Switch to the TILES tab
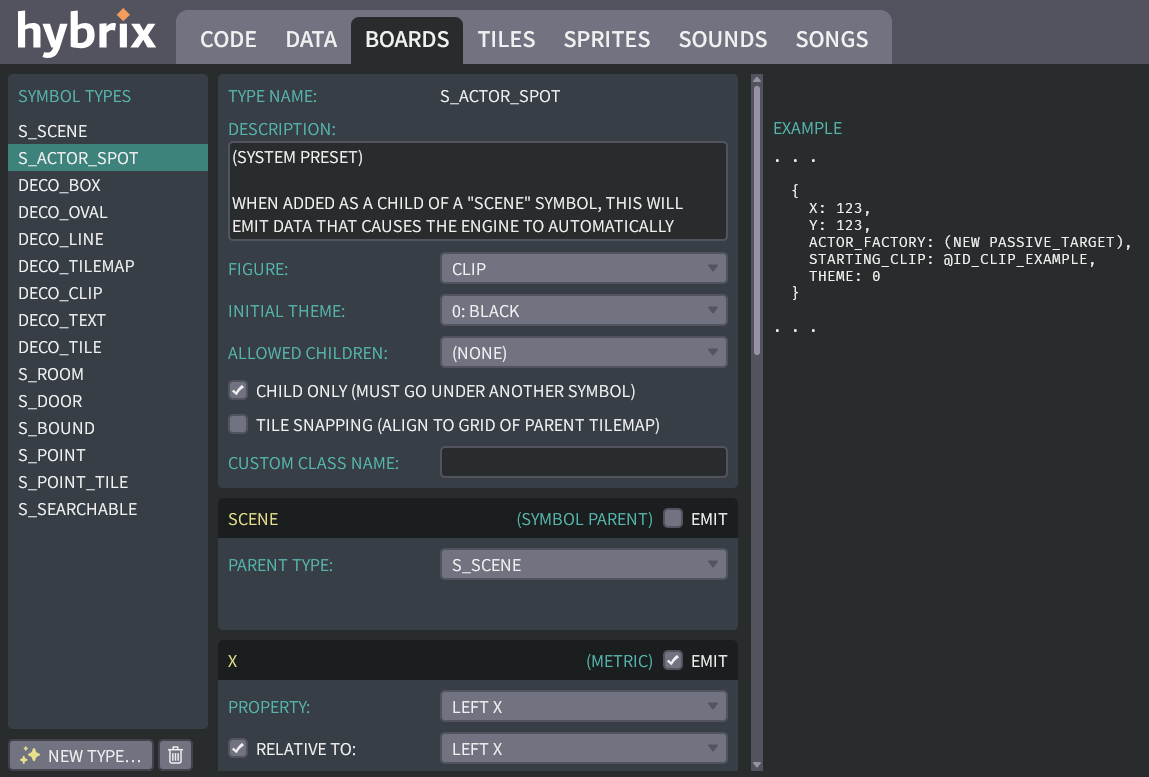Viewport: 1149px width, 777px height. pos(505,39)
